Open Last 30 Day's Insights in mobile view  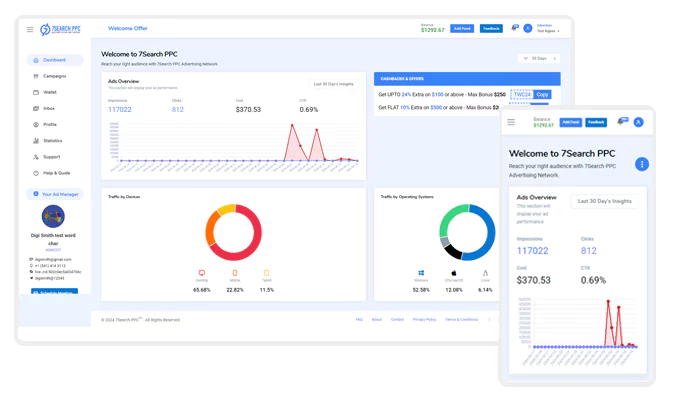605,201
